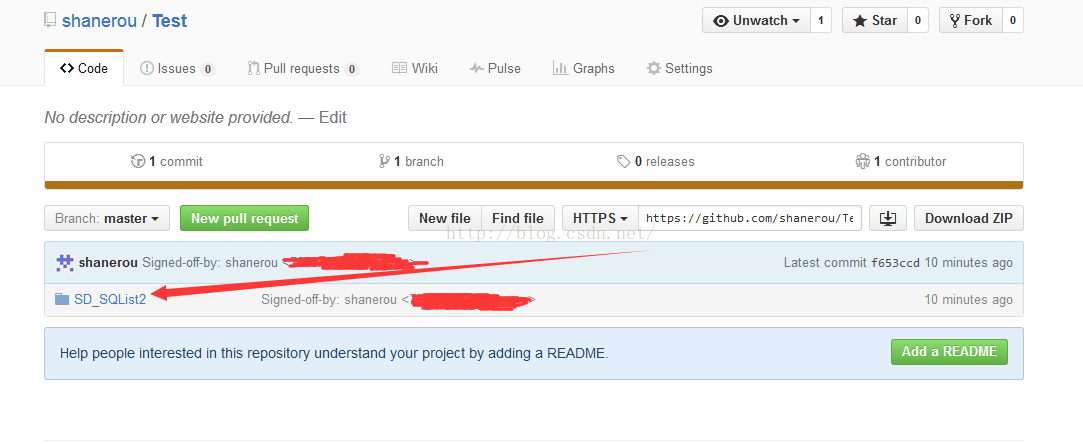Switch to the Issues tab

pyautogui.click(x=178, y=68)
